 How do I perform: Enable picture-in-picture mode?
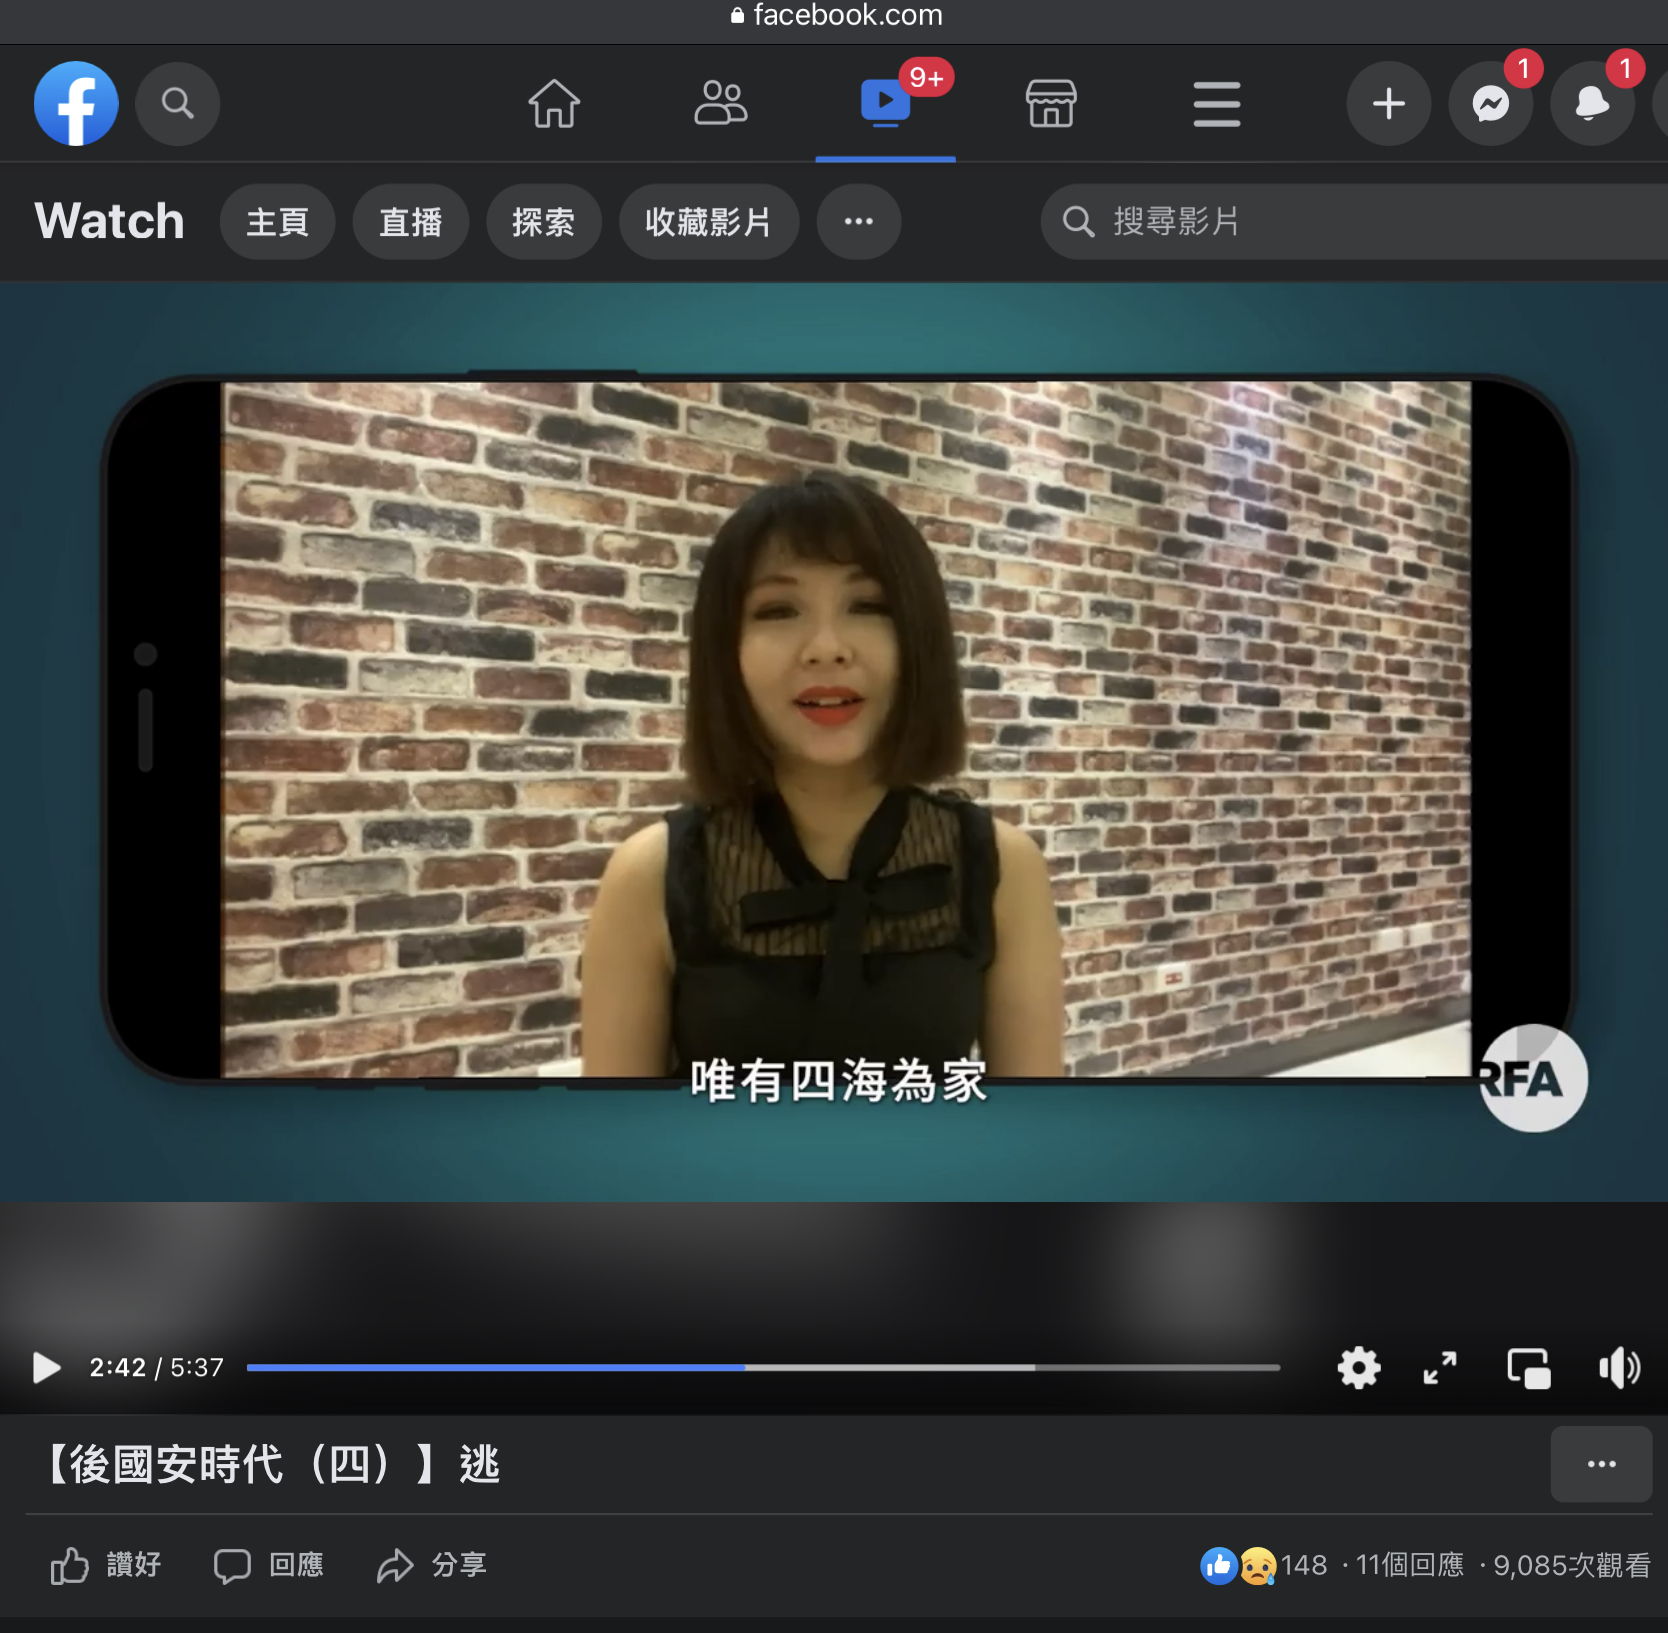tap(1529, 1368)
